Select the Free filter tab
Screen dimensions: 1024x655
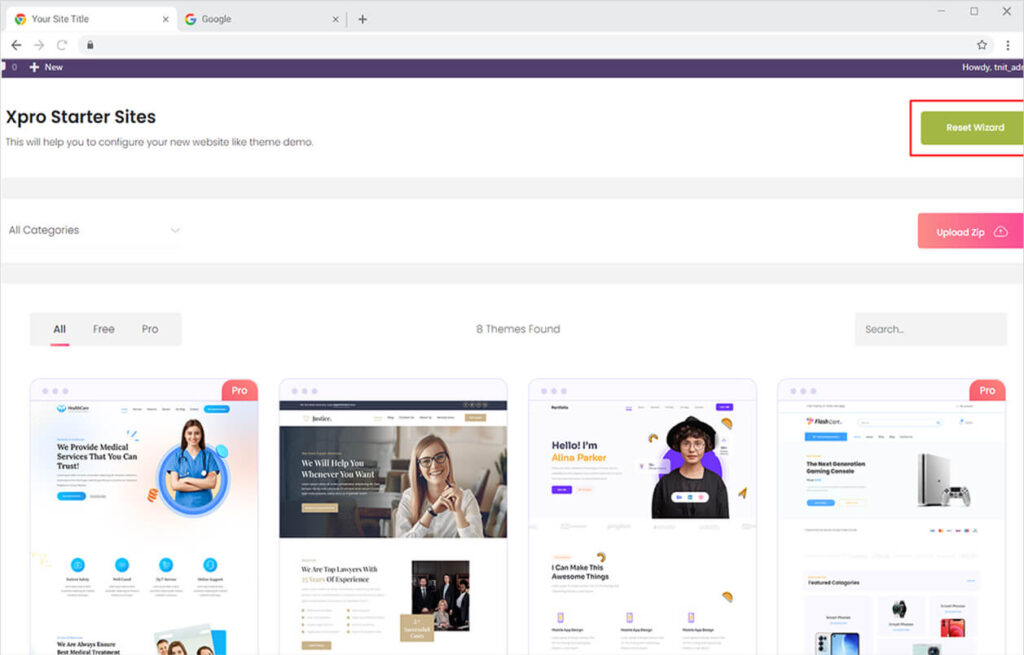(104, 329)
